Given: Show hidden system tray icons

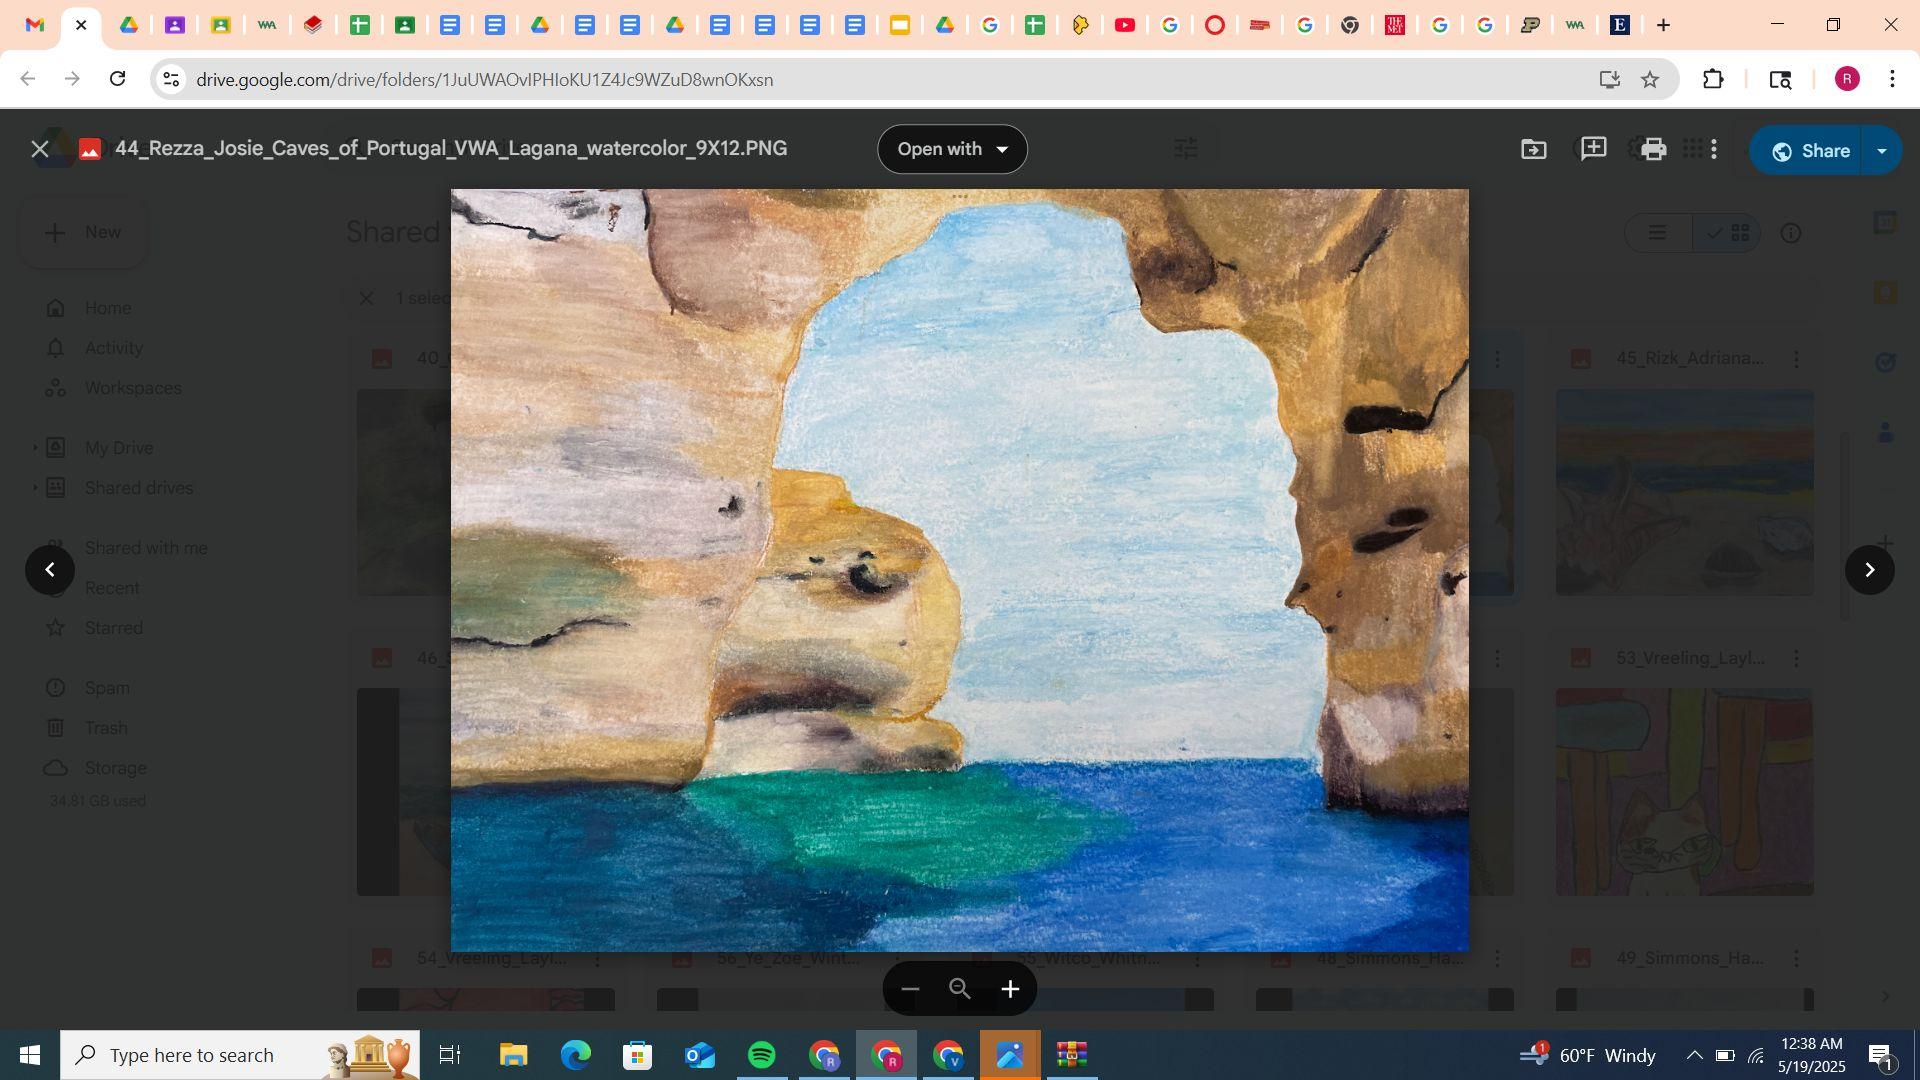Looking at the screenshot, I should tap(1694, 1055).
